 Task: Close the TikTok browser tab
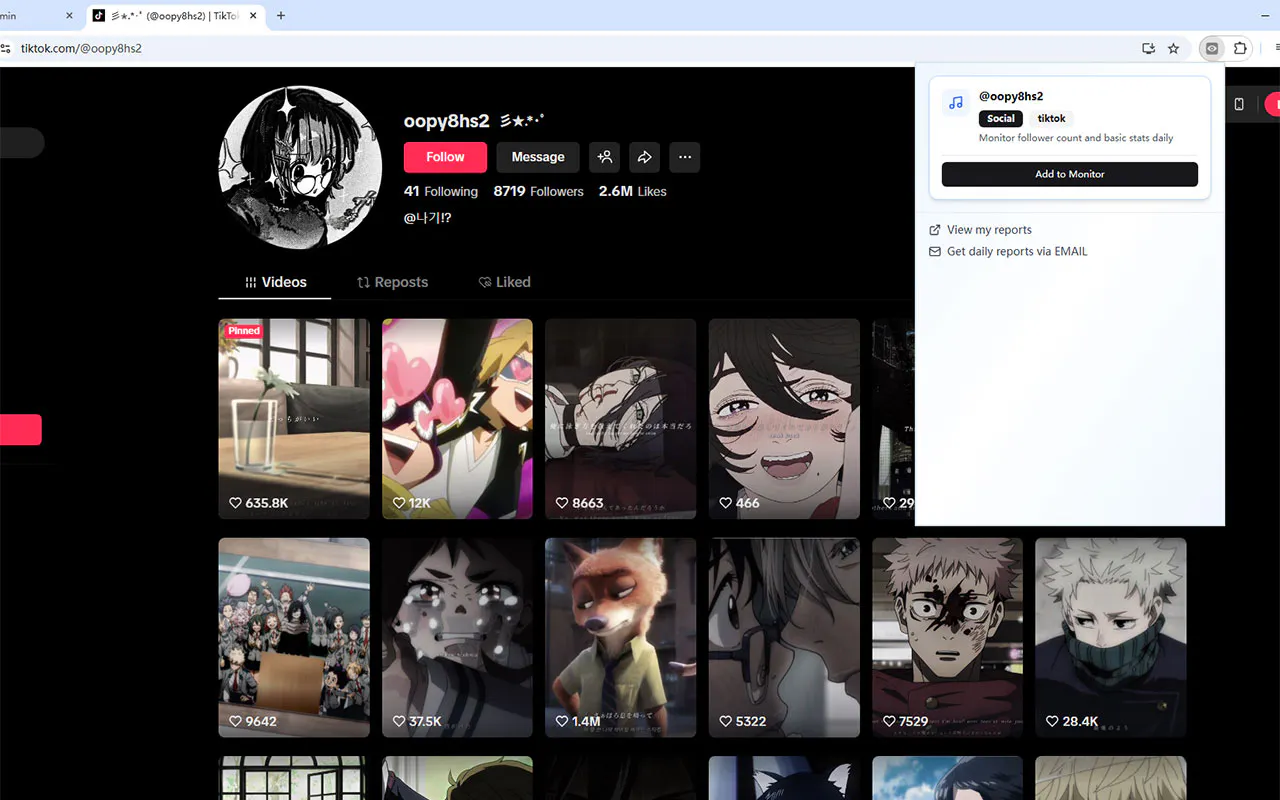(252, 16)
